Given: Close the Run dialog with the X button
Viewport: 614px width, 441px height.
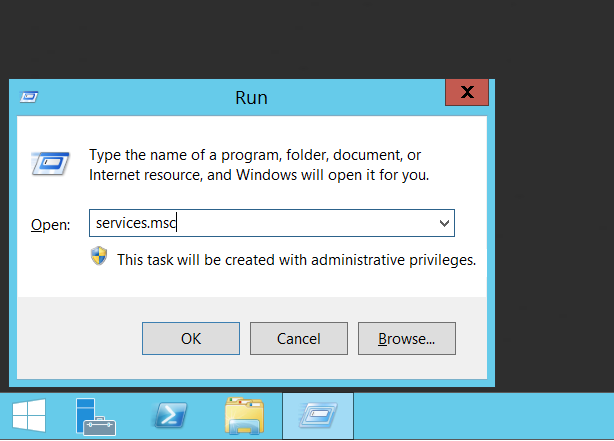Looking at the screenshot, I should [466, 93].
